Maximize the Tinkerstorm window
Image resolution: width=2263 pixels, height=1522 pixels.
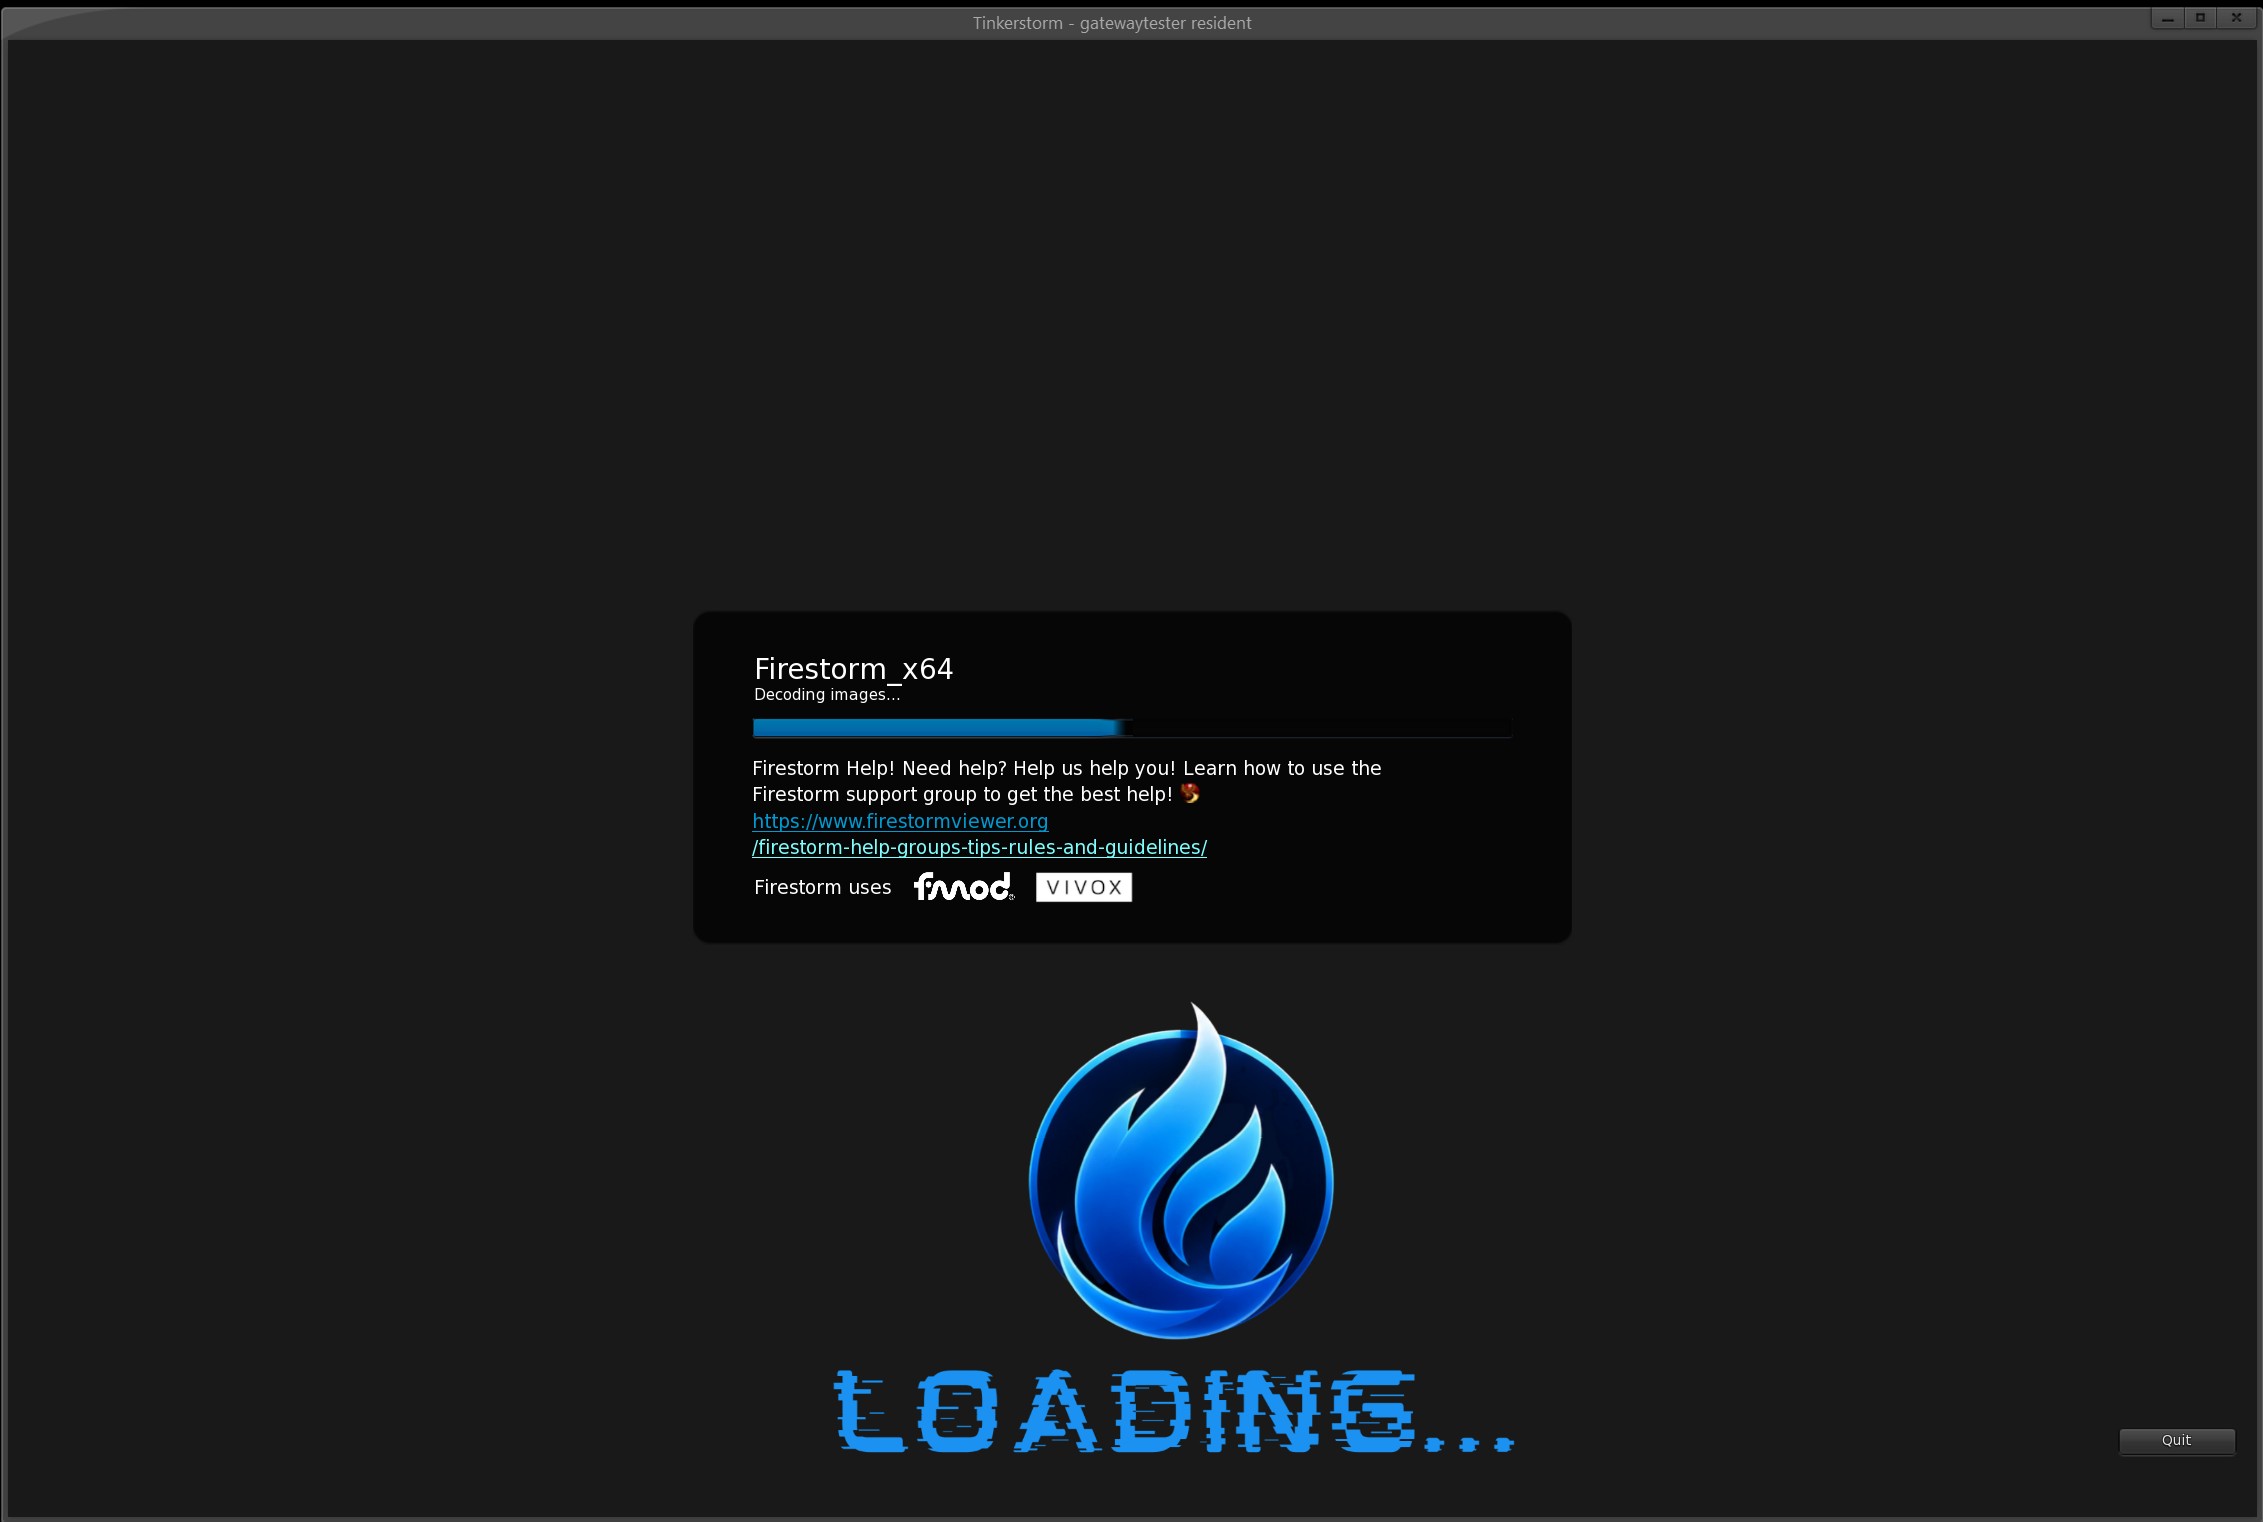[x=2201, y=19]
